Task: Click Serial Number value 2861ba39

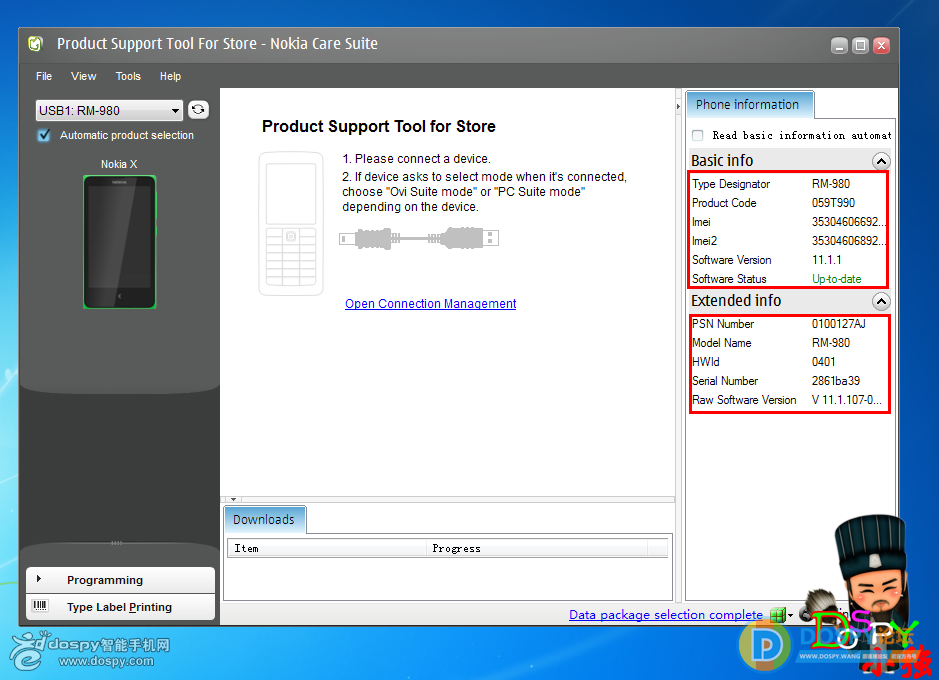Action: (836, 381)
